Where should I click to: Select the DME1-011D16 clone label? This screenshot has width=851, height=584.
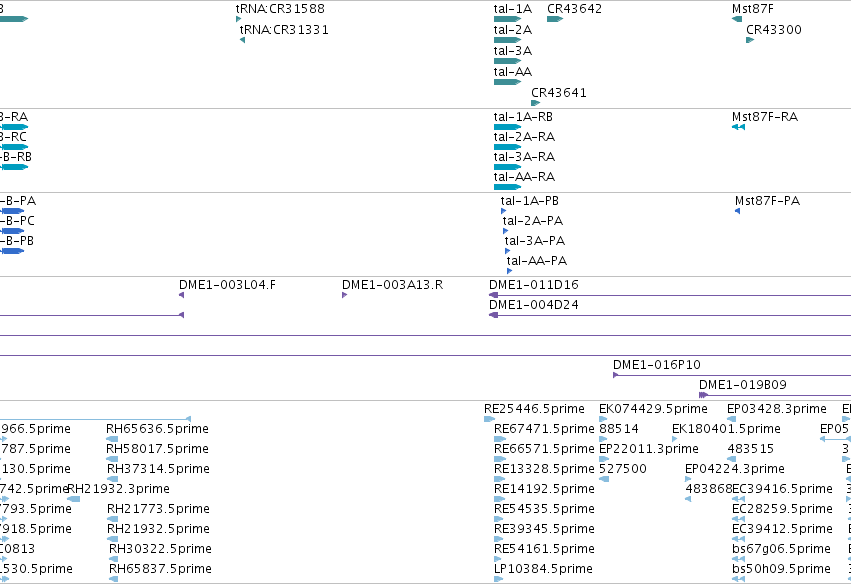pyautogui.click(x=534, y=284)
